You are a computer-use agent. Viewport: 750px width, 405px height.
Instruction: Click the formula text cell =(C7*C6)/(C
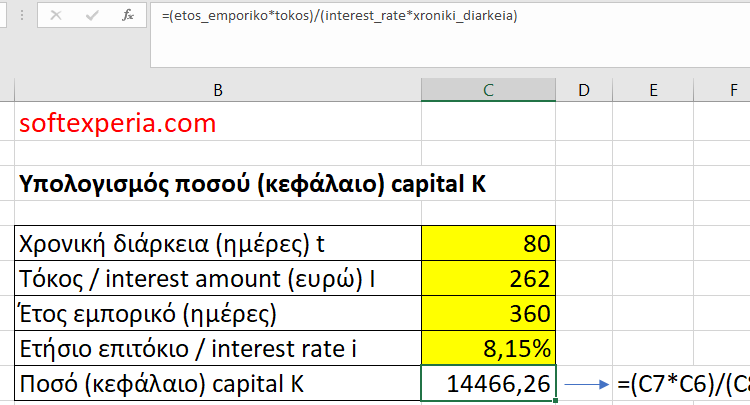683,384
